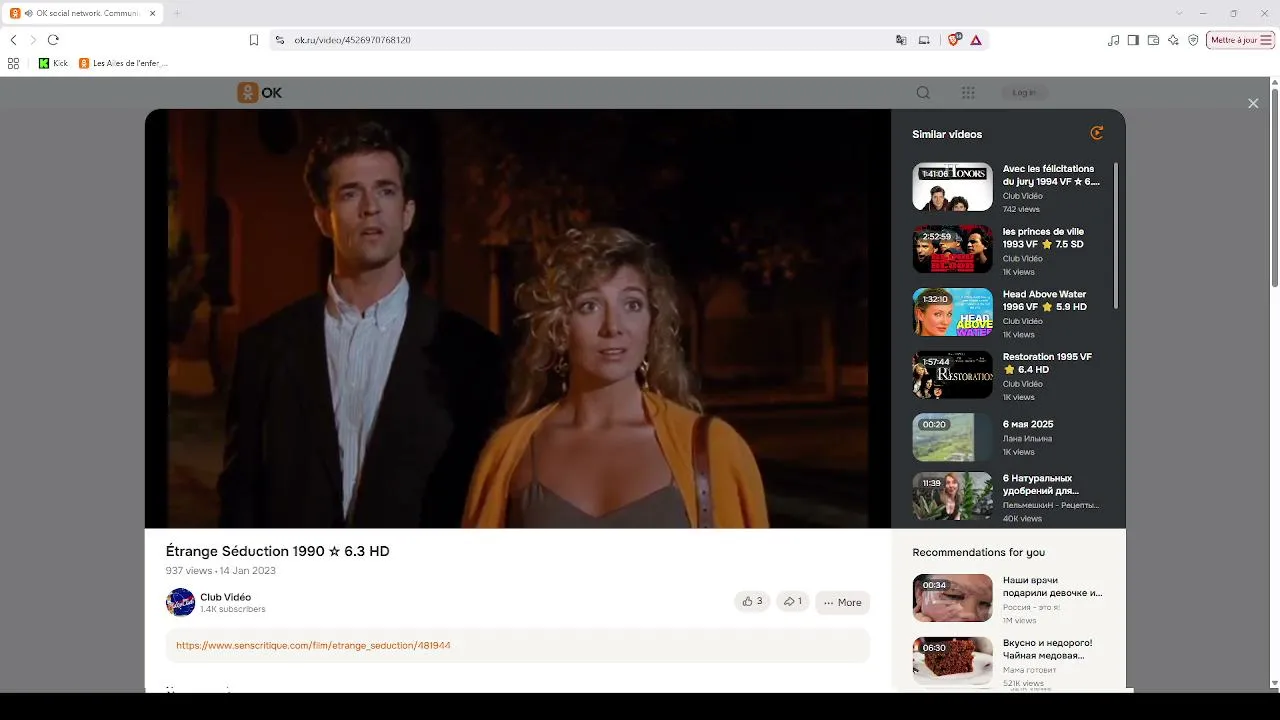Click the cast or install icon in the address bar
This screenshot has height=720, width=1280.
pyautogui.click(x=924, y=40)
